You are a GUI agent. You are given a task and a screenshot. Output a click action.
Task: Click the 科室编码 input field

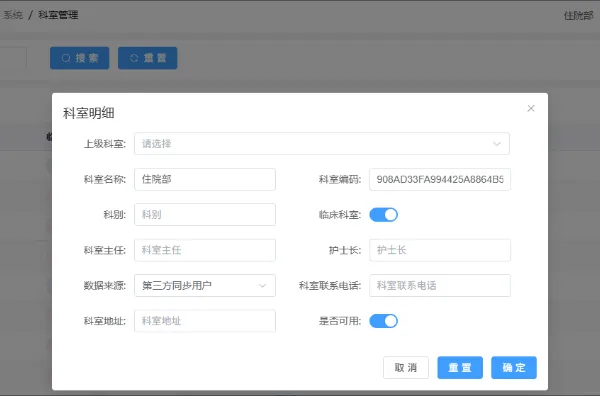pos(440,179)
